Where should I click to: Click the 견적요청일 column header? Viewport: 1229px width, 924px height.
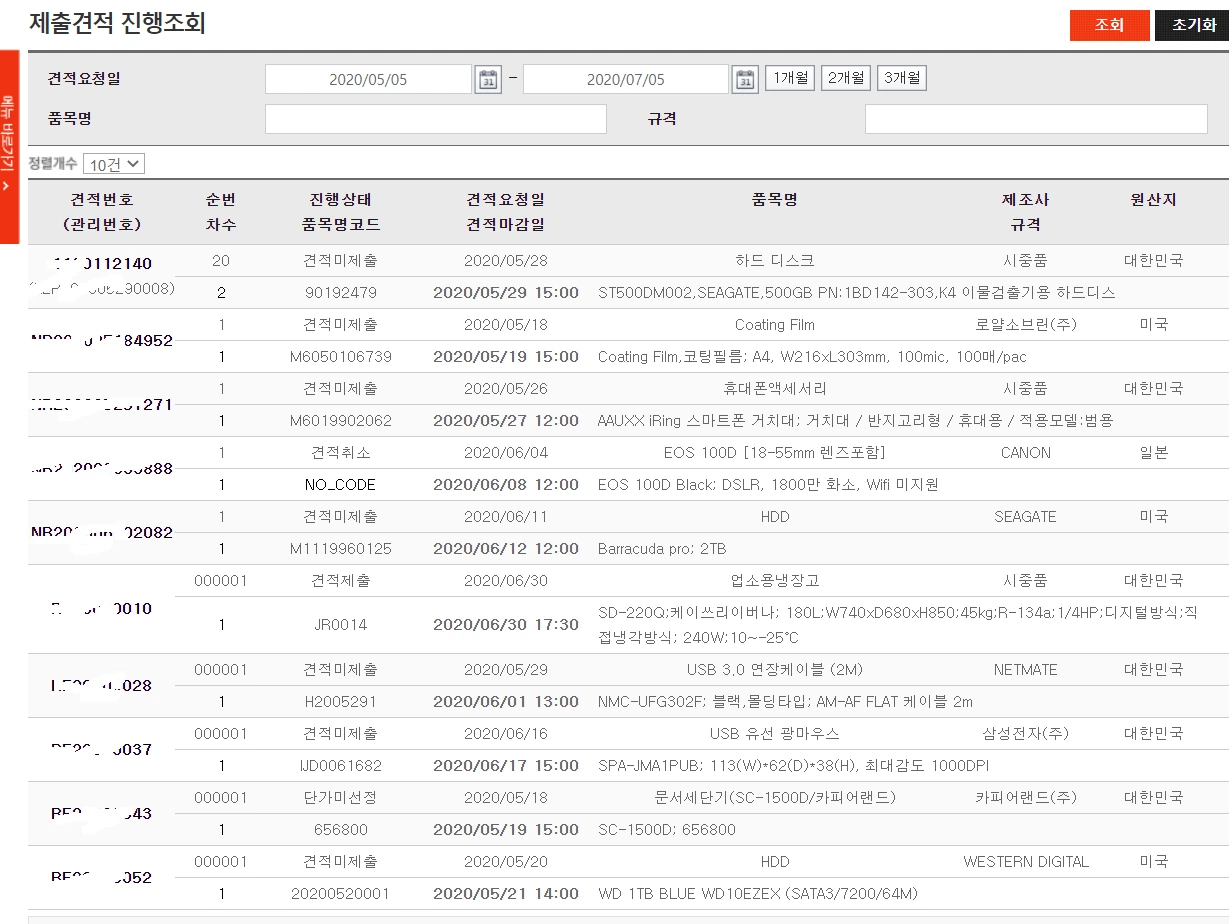(505, 200)
